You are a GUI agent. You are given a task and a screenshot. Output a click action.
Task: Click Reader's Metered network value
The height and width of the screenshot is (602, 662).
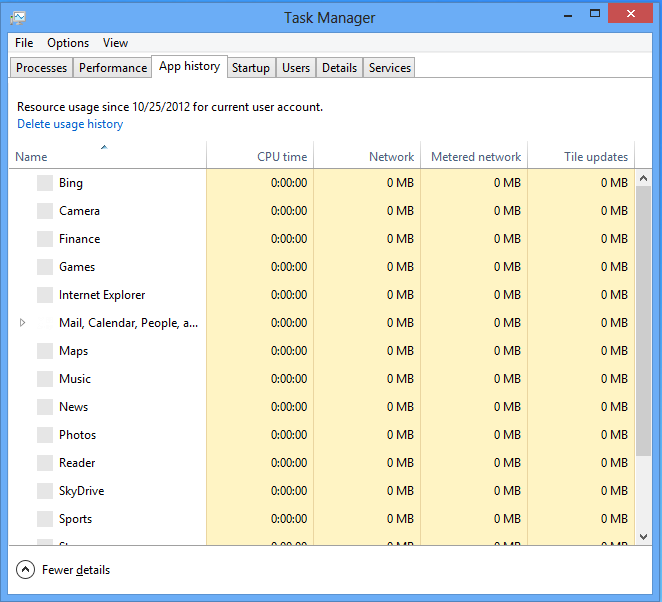tap(507, 463)
